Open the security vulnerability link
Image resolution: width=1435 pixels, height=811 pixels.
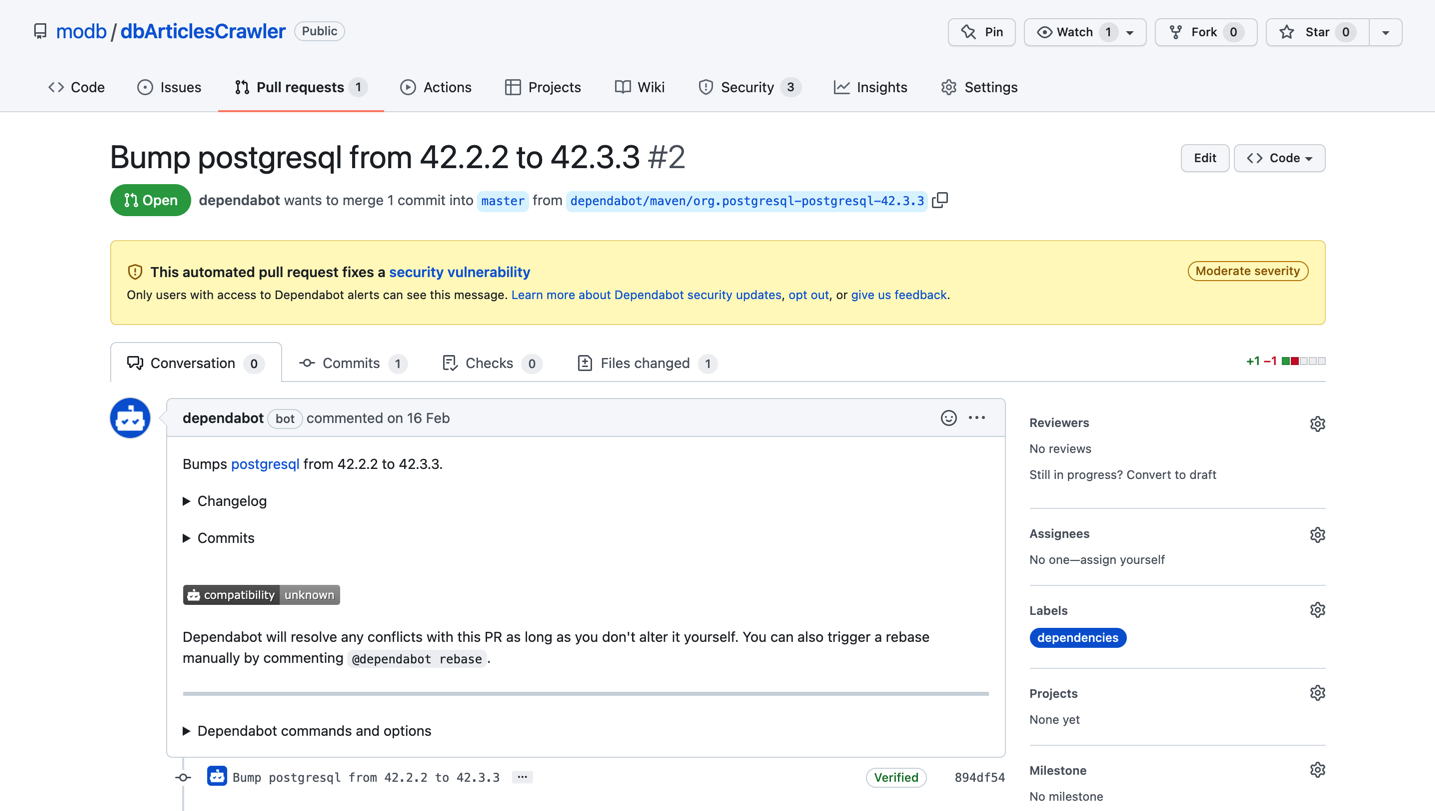point(459,272)
